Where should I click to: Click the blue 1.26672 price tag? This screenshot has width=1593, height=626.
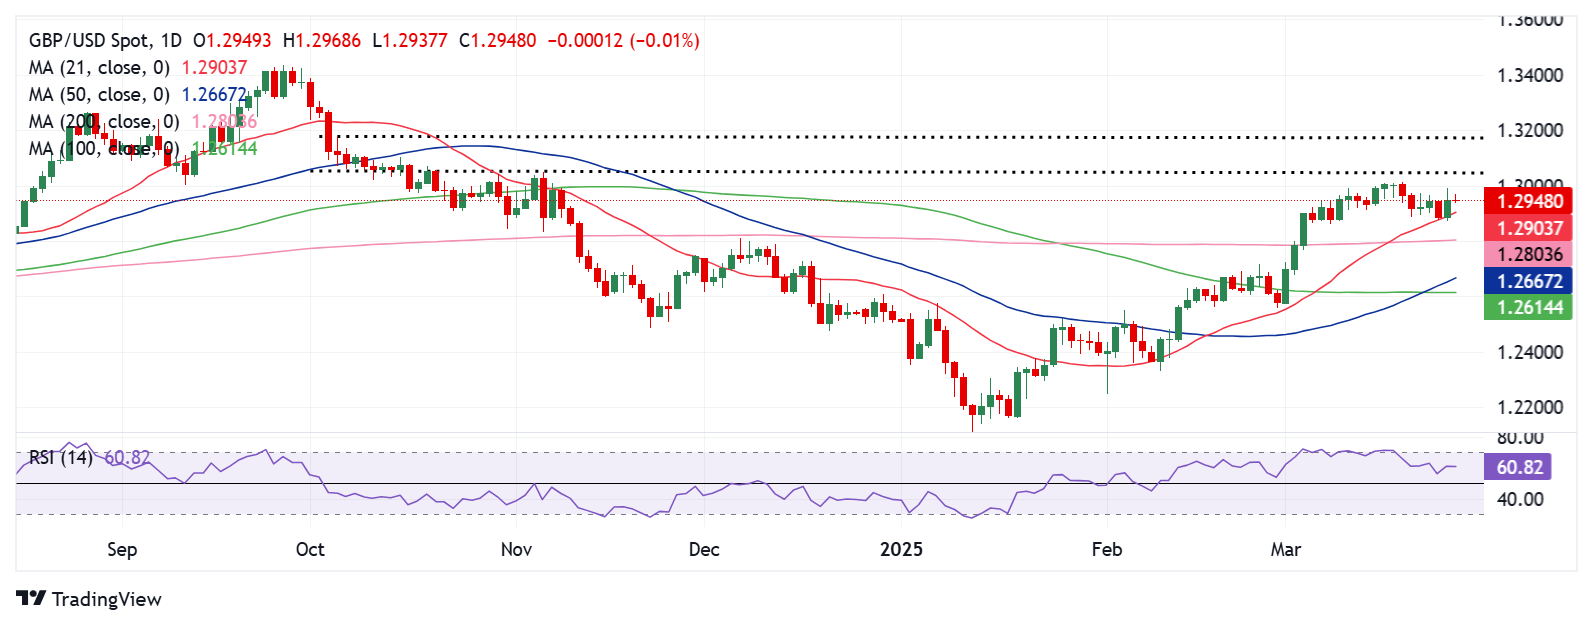(1529, 282)
